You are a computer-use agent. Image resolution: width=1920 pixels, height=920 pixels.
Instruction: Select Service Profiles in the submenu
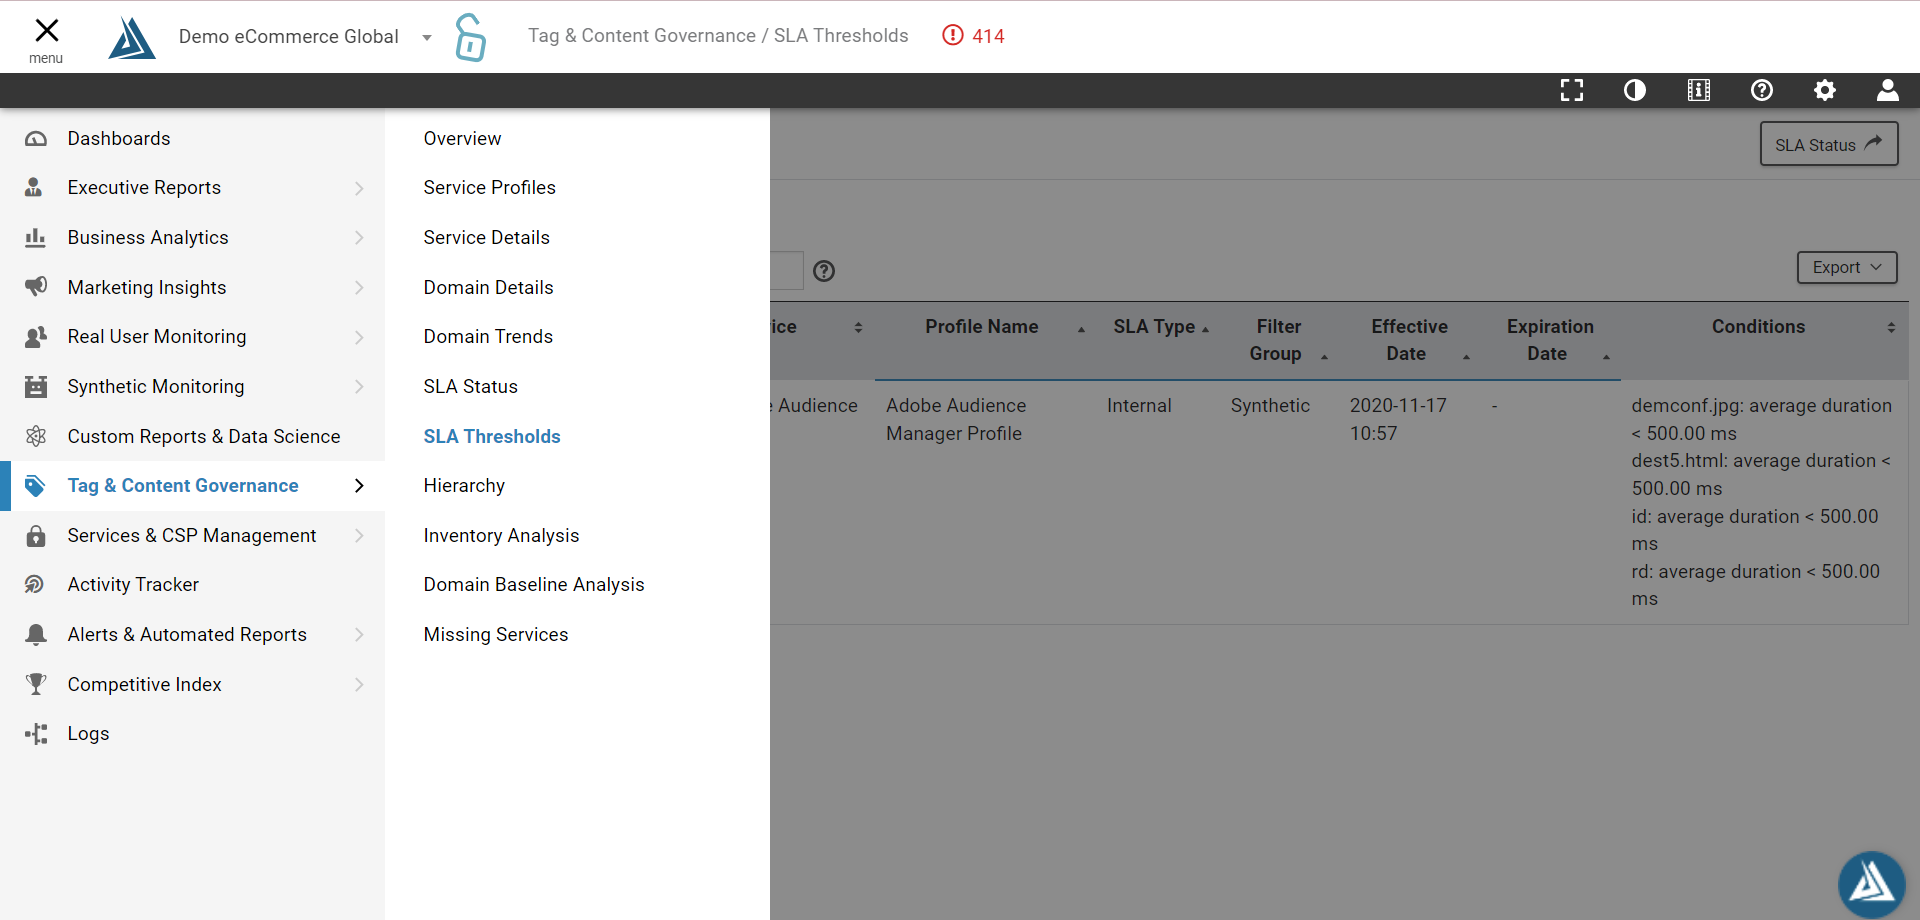[489, 188]
